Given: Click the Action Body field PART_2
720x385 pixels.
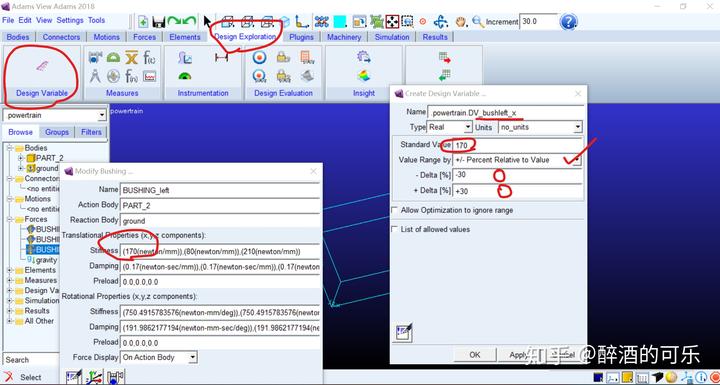Looking at the screenshot, I should (x=219, y=205).
